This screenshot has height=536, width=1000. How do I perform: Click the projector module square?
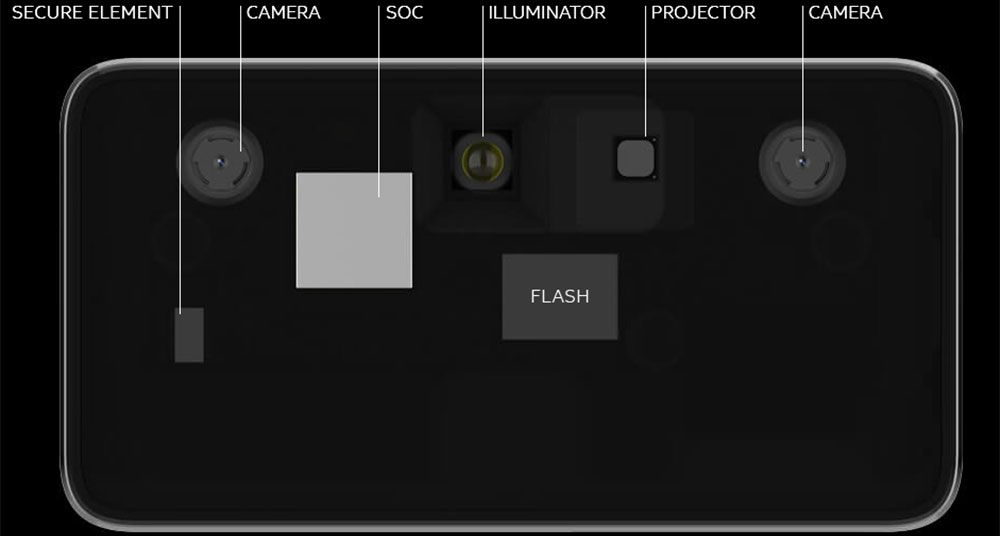click(x=636, y=158)
